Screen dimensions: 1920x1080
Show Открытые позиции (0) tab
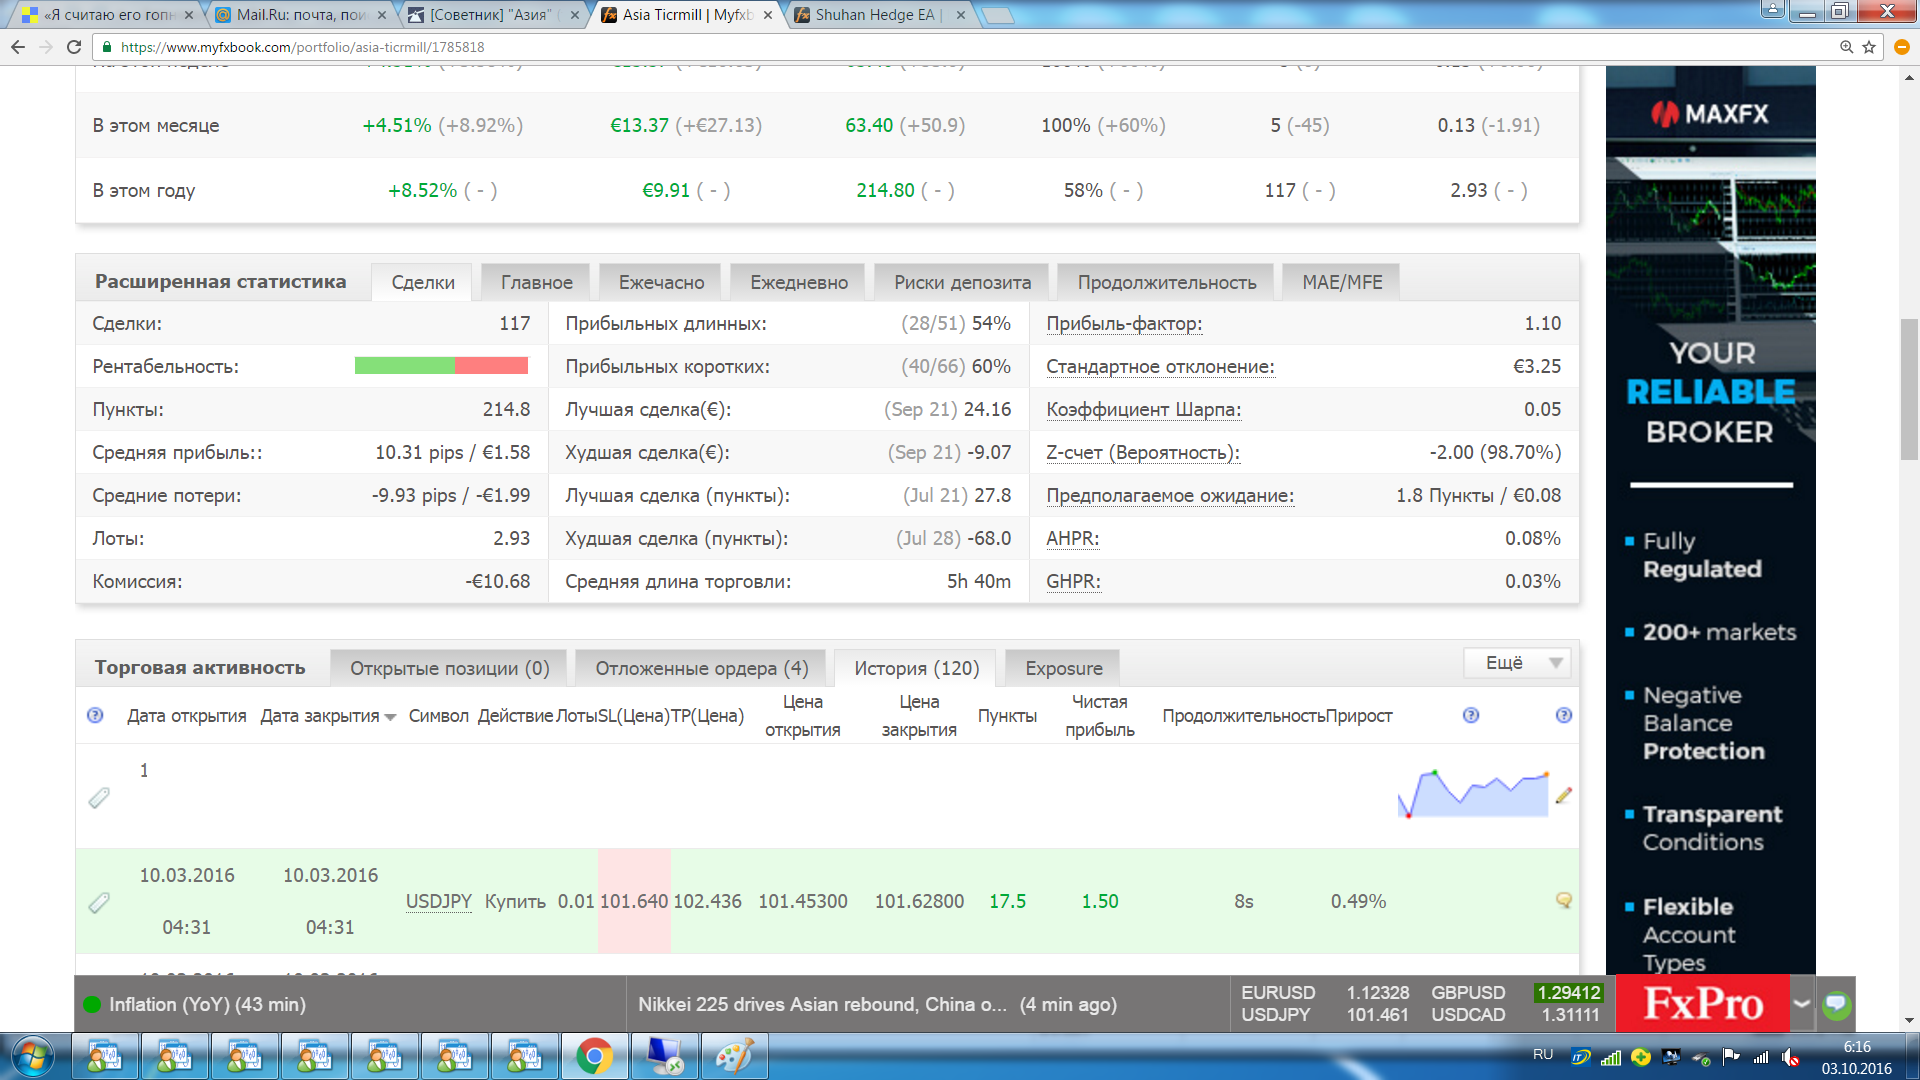[449, 668]
